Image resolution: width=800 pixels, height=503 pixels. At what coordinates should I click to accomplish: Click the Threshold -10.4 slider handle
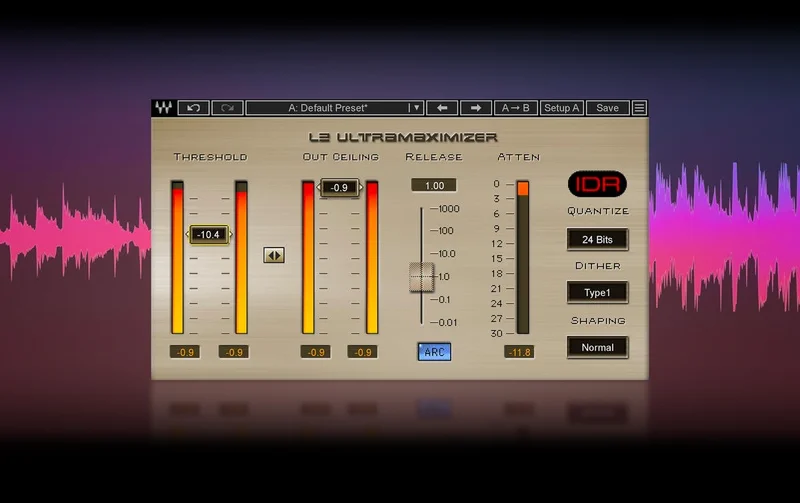[x=209, y=235]
